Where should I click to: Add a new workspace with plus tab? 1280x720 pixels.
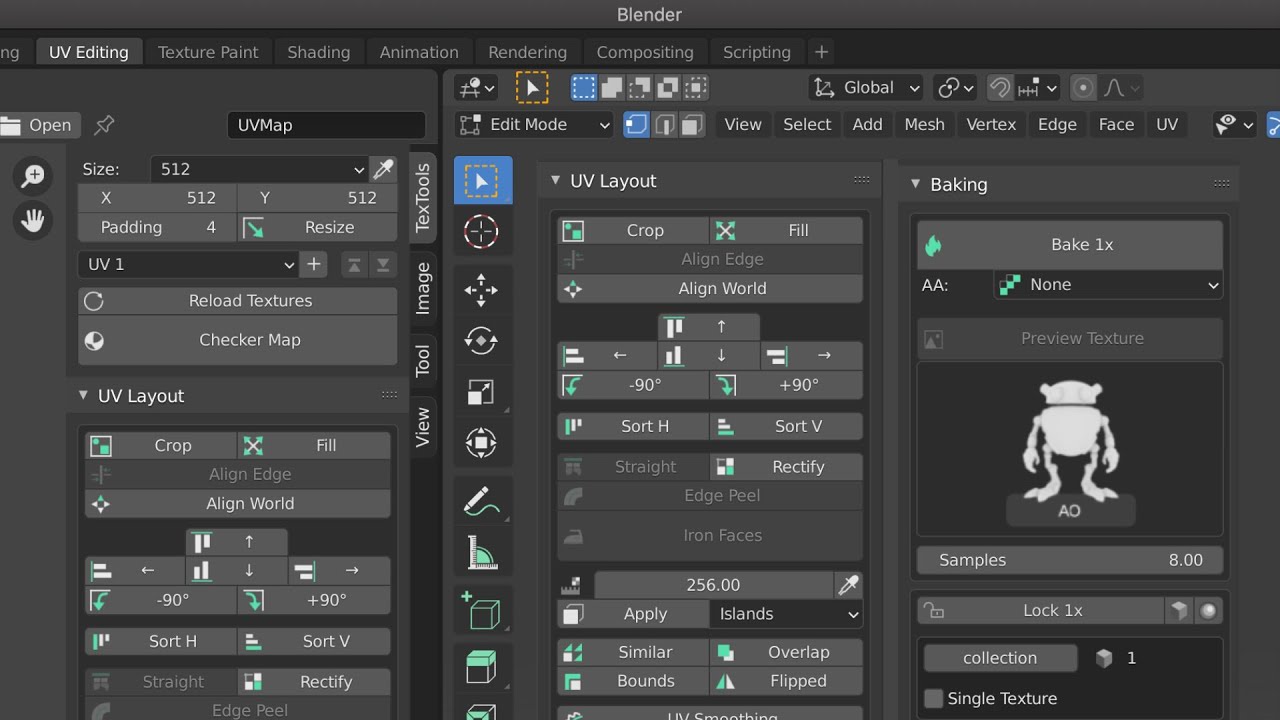pos(821,52)
